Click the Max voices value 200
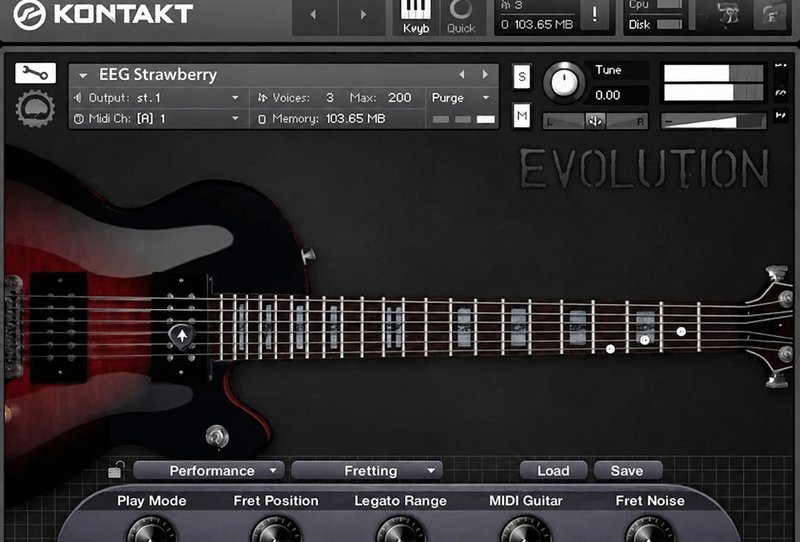Screen dimensions: 800x542 pyautogui.click(x=399, y=97)
